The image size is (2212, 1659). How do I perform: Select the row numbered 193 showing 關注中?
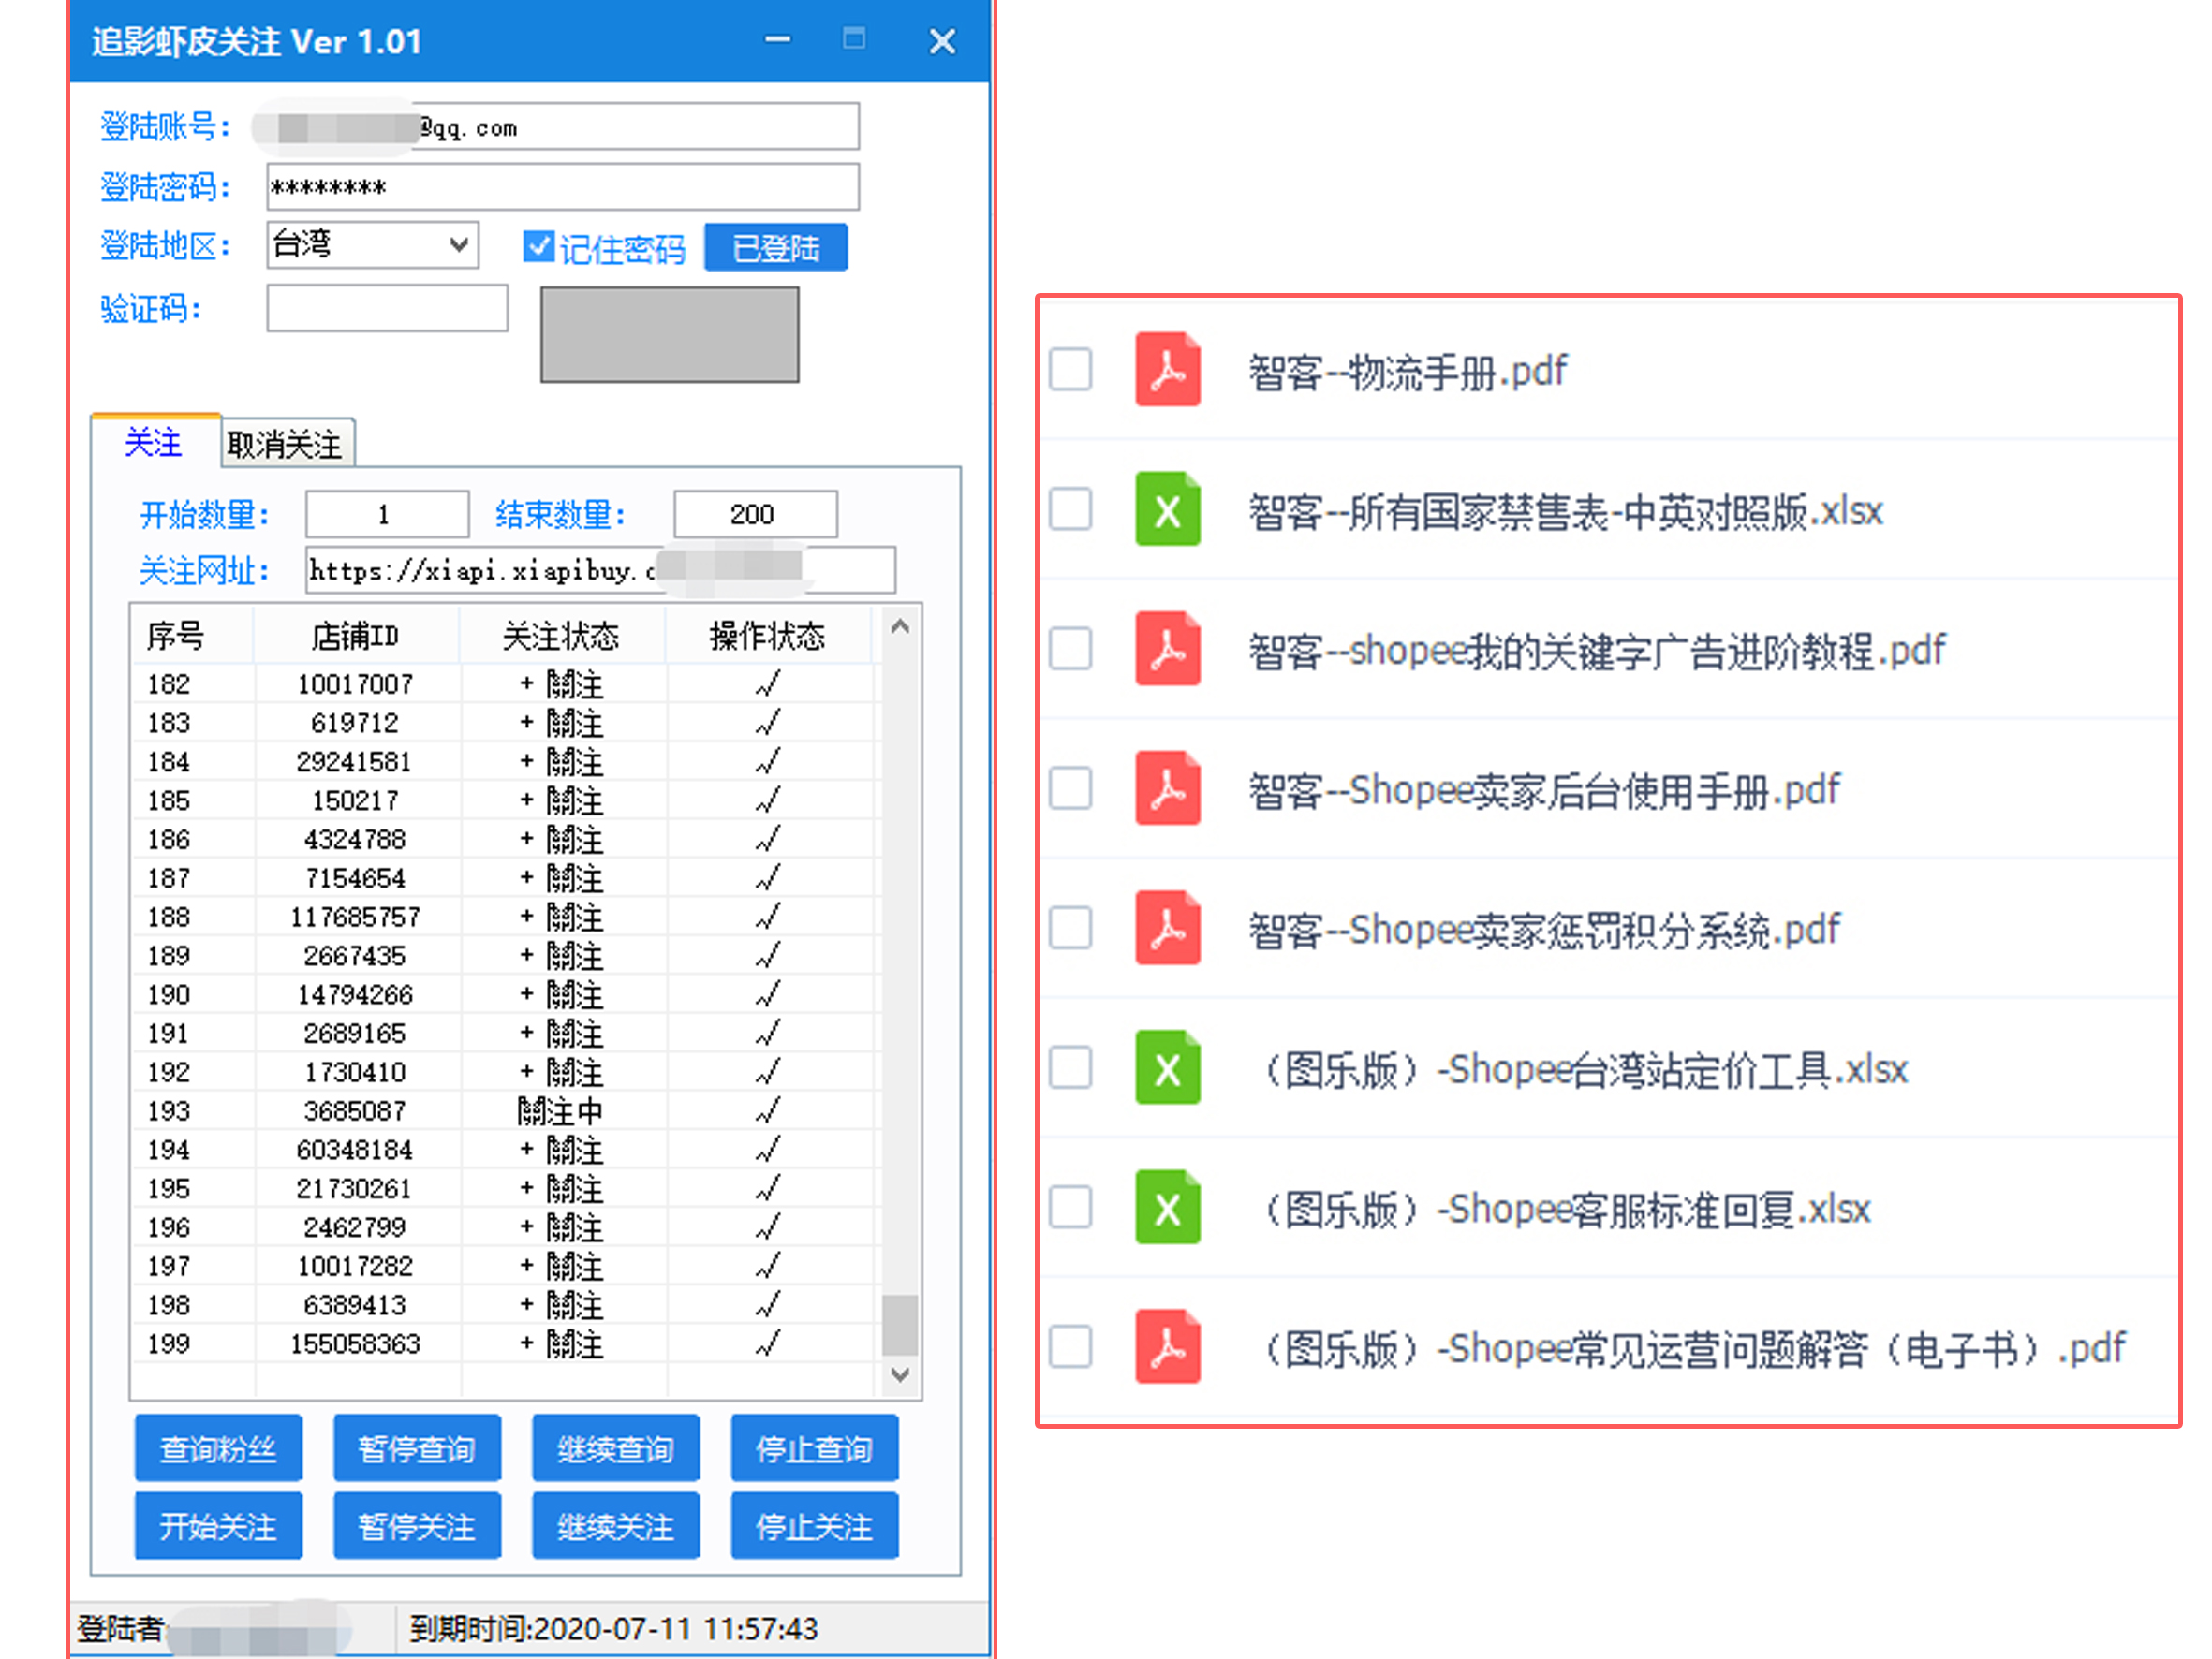tap(505, 1111)
